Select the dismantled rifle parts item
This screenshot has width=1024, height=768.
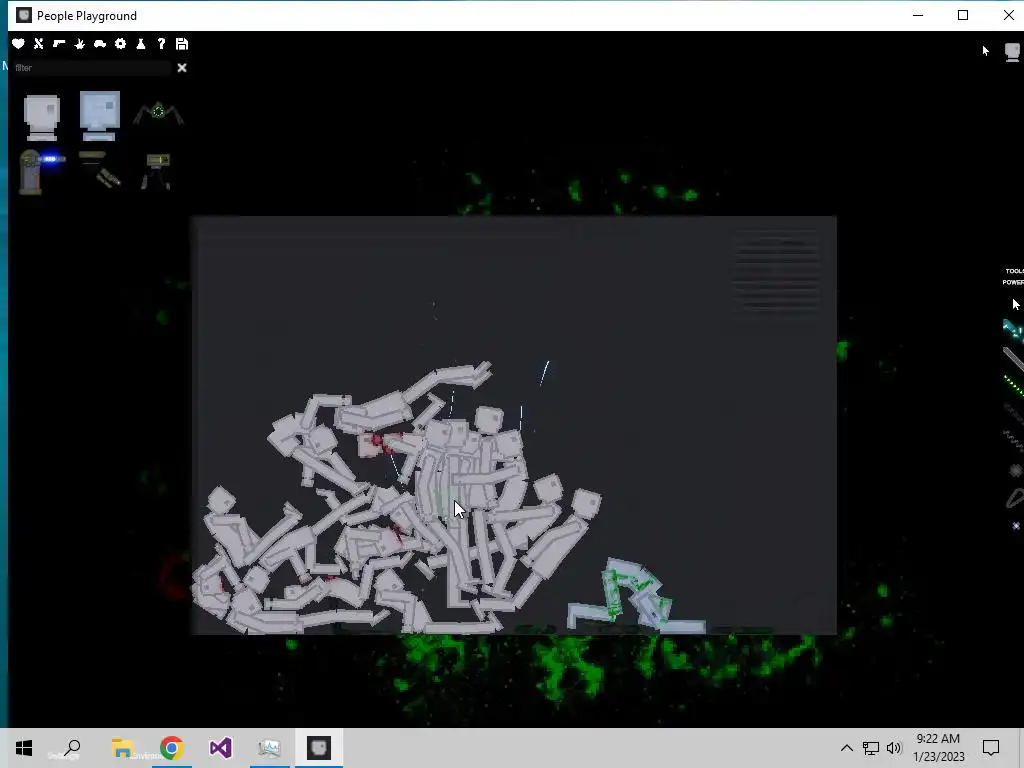pyautogui.click(x=100, y=168)
